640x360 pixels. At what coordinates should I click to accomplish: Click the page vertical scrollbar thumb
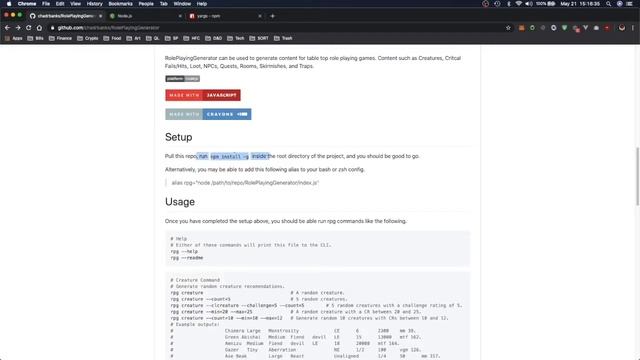tap(637, 176)
